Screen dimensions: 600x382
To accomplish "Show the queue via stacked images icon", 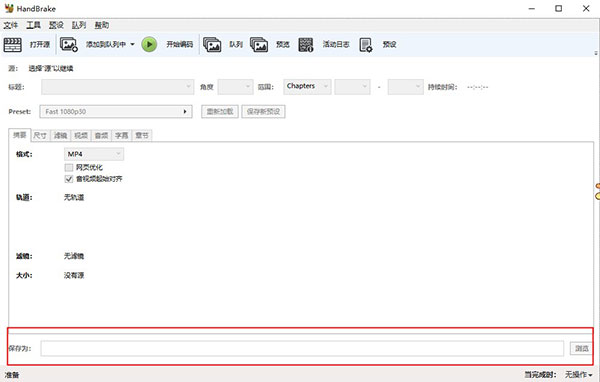I will click(212, 45).
